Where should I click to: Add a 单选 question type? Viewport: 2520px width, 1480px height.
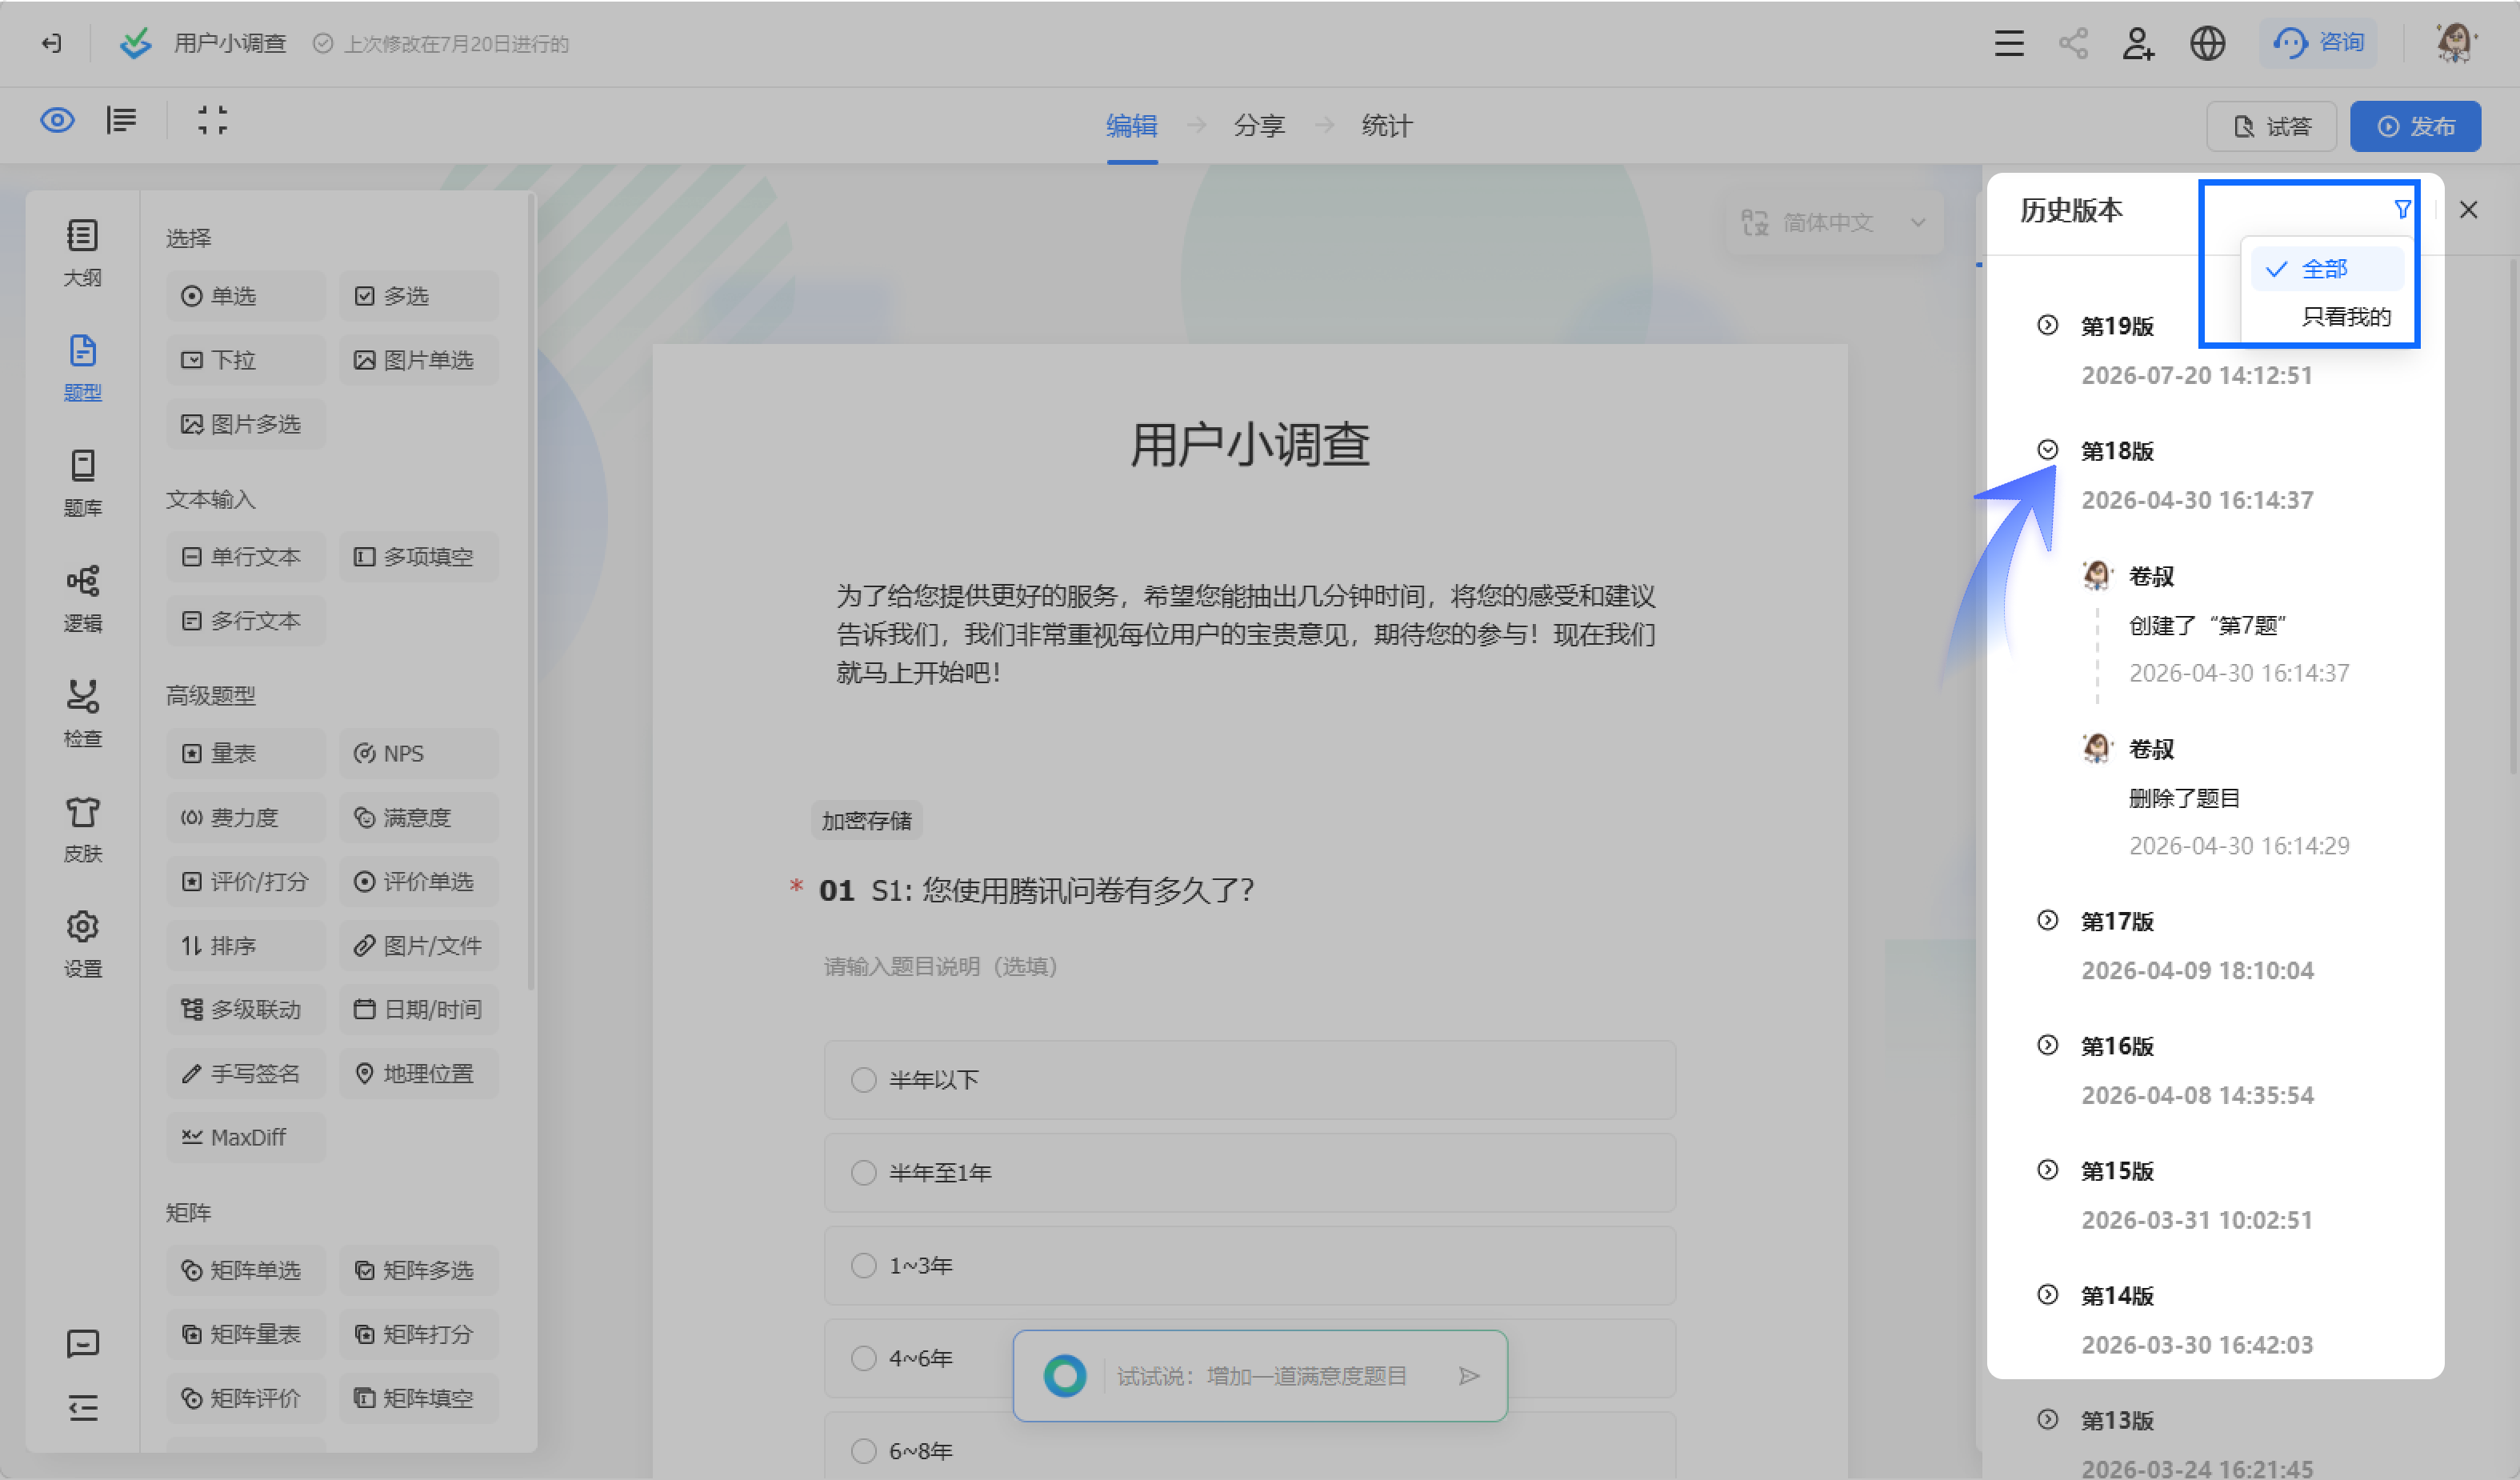[246, 296]
